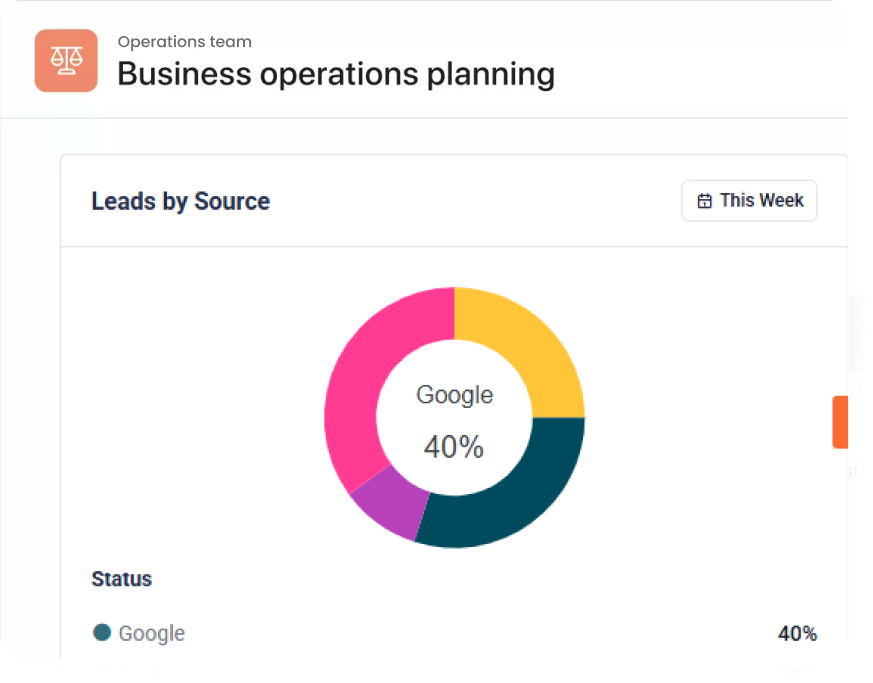Screen dimensions: 873x683
Task: Click the orange bar at right edge
Action: click(840, 421)
